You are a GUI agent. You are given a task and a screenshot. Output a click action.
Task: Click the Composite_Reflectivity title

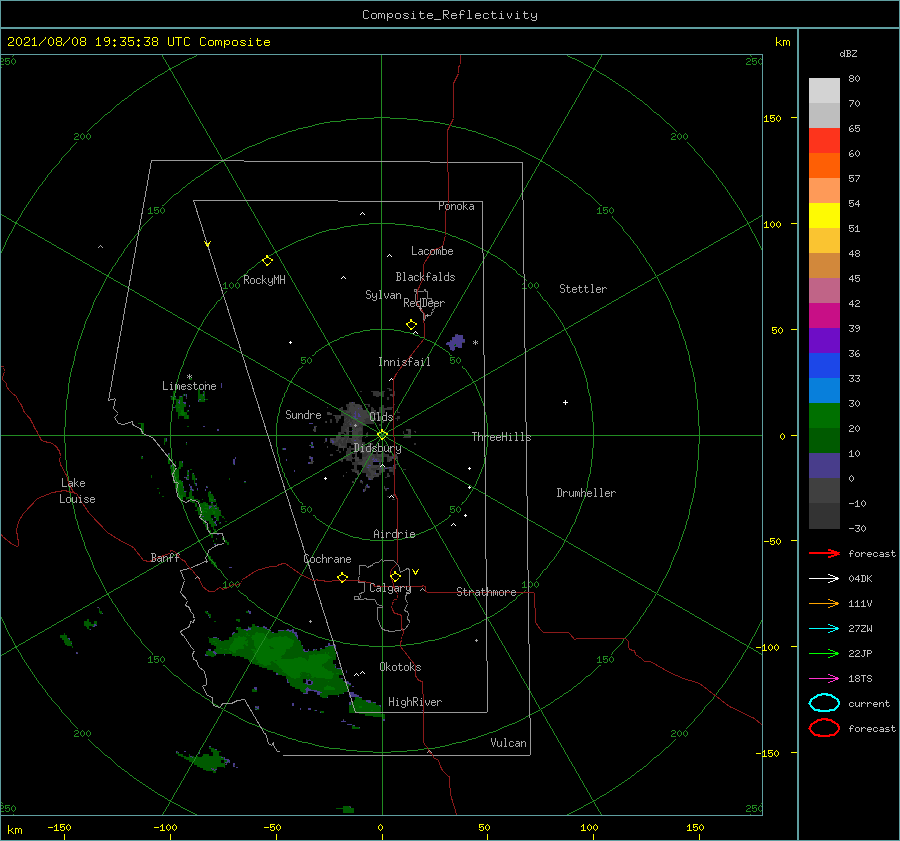(450, 15)
